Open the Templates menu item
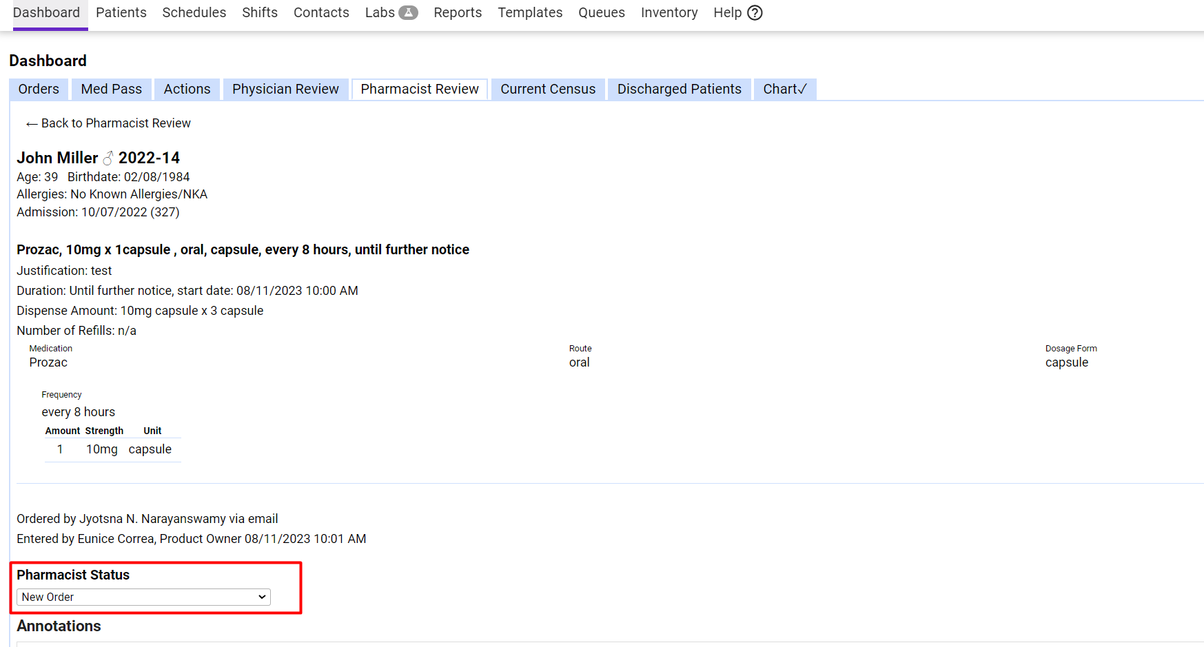 click(x=530, y=13)
